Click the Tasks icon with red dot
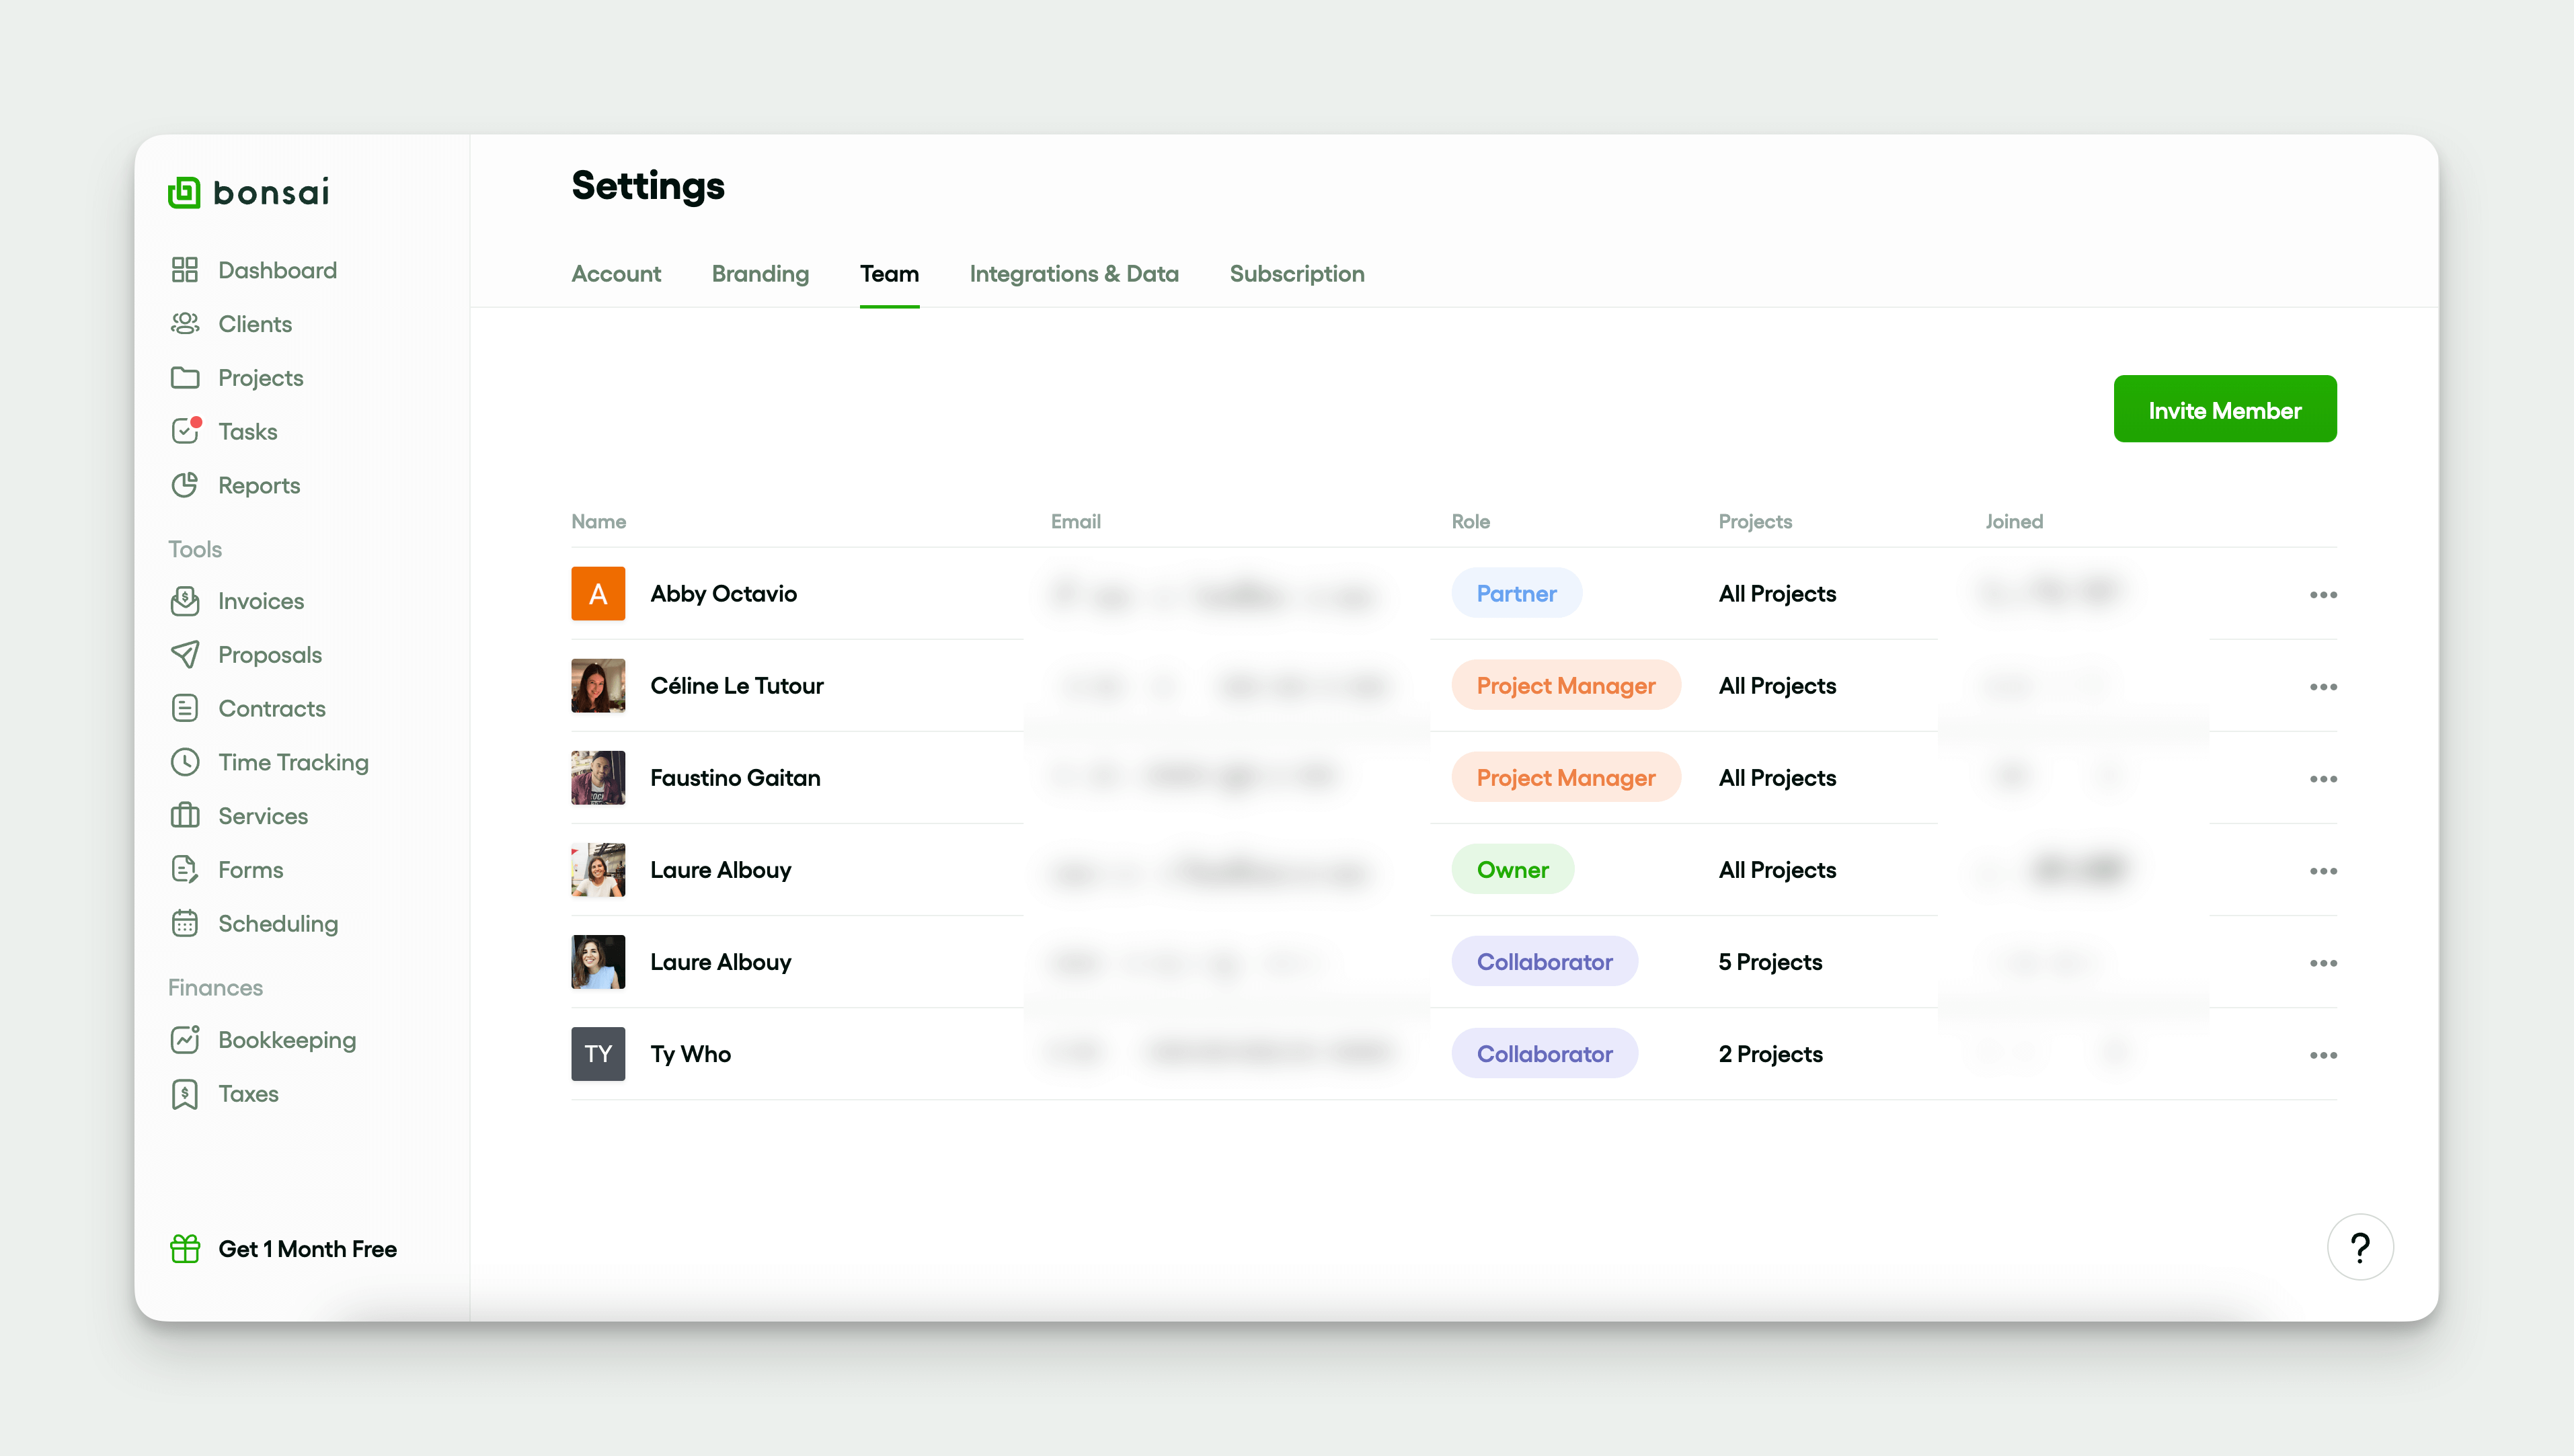 [185, 431]
